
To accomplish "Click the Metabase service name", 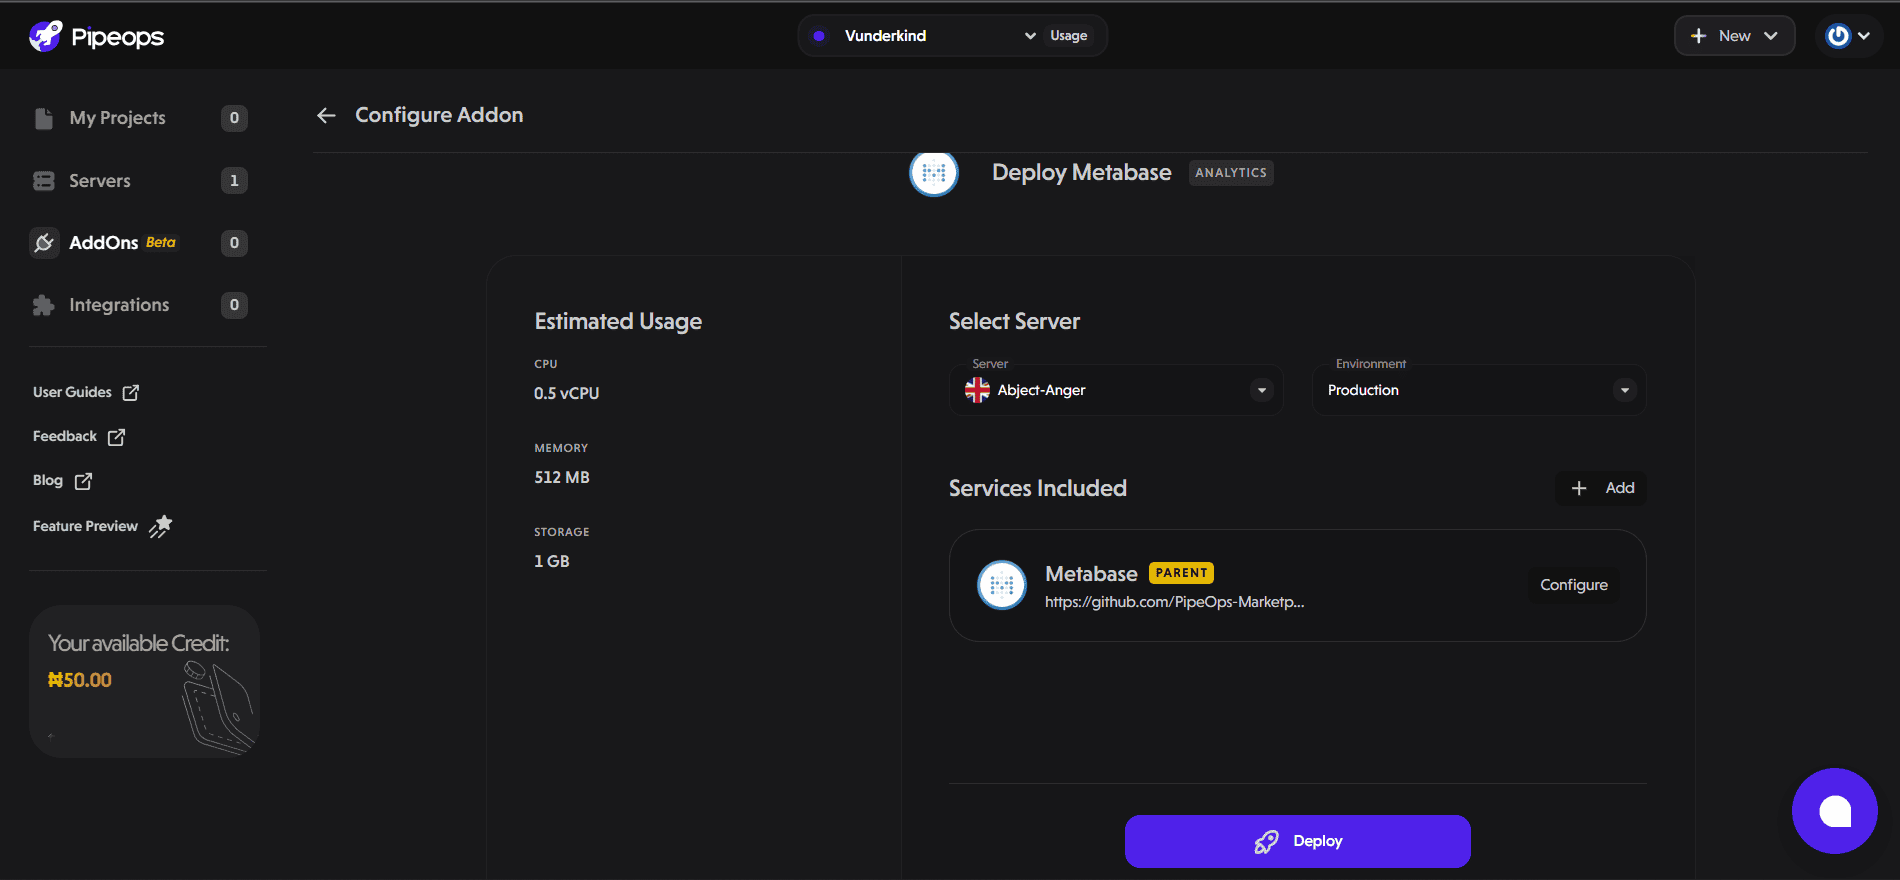I will (x=1091, y=574).
